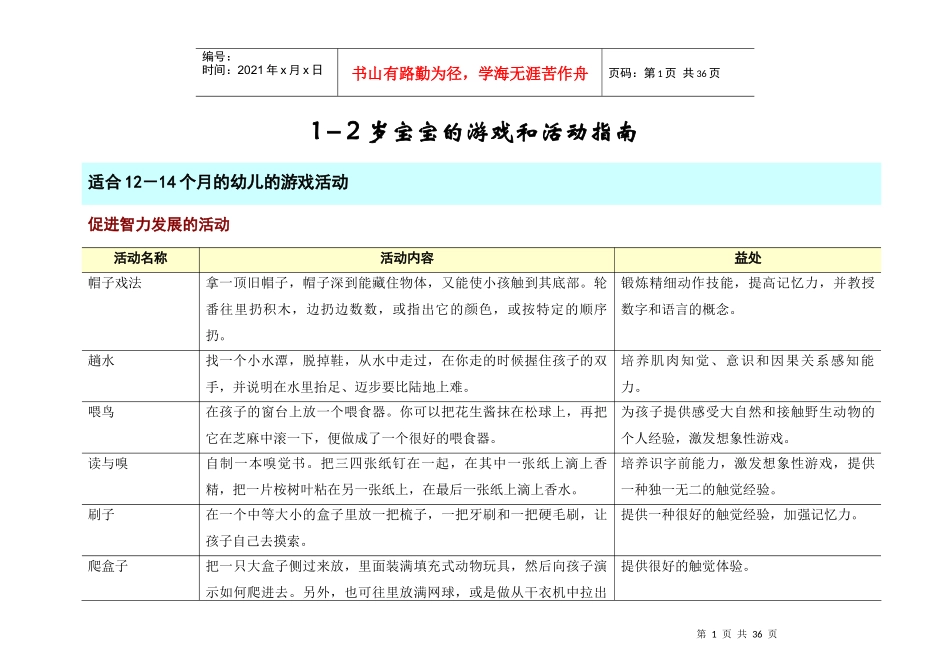Click the activity name 趟水
Image resolution: width=950 pixels, height=672 pixels.
click(x=101, y=361)
